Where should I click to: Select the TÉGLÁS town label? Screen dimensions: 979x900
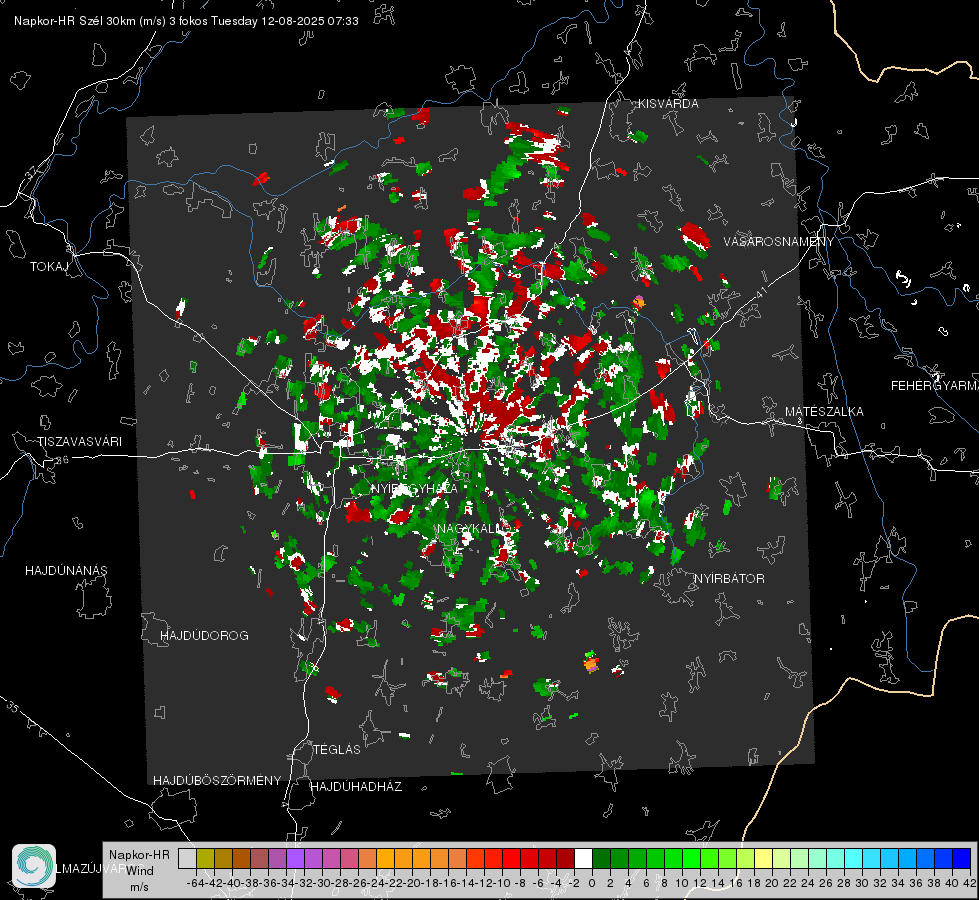[337, 750]
